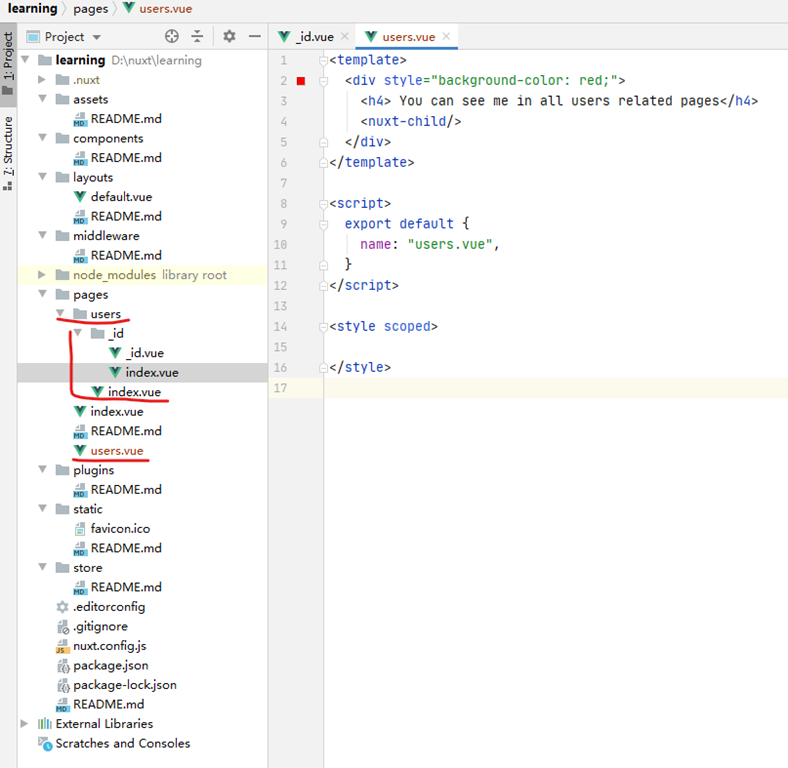This screenshot has height=768, width=788.
Task: Click the red color swatch in gutter line 2
Action: pos(301,81)
